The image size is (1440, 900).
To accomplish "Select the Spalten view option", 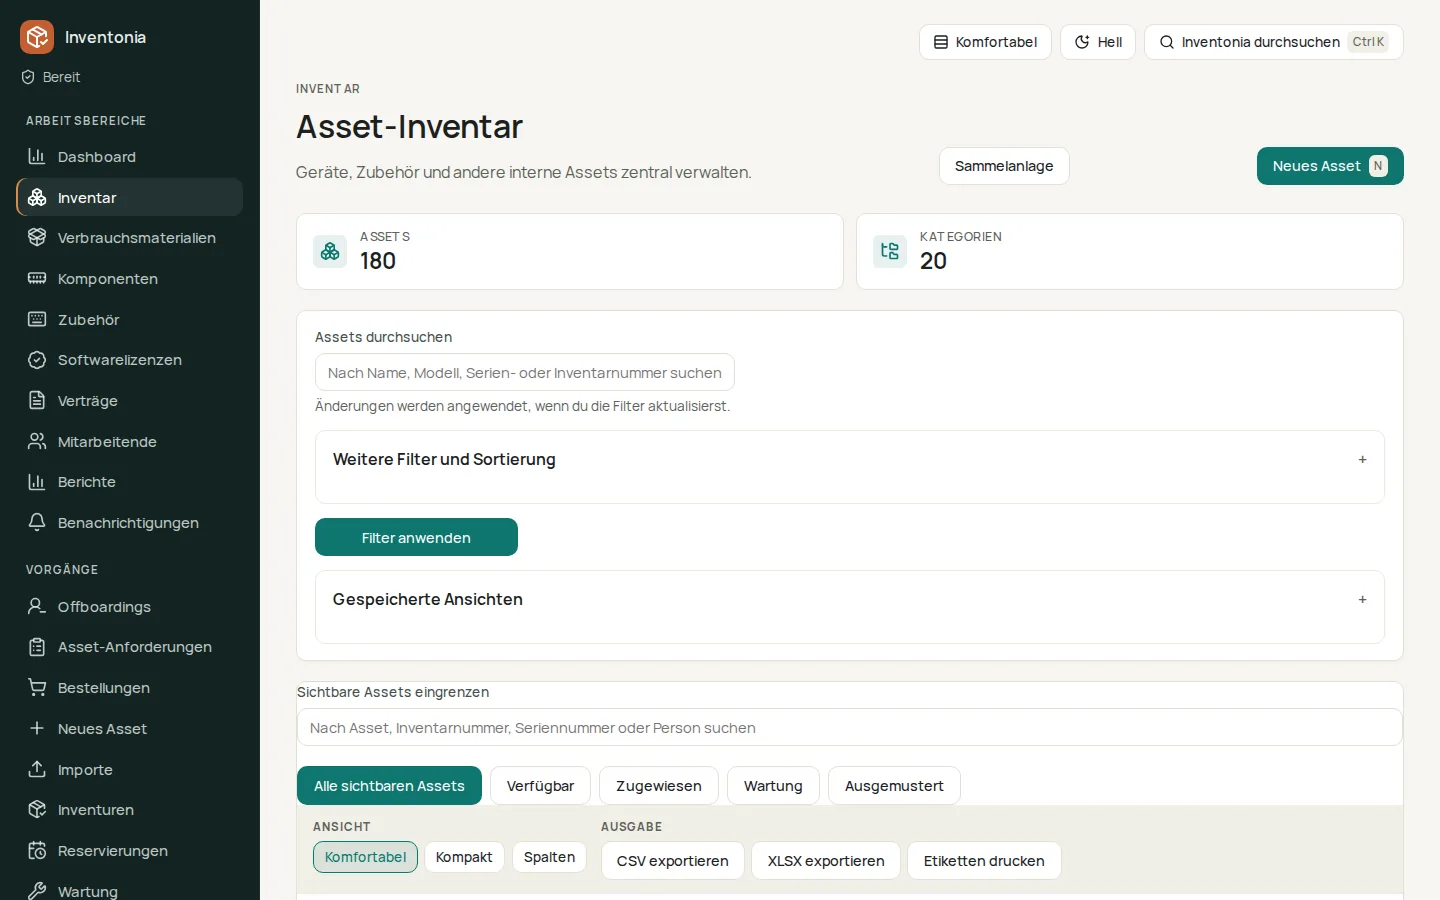I will click(x=549, y=857).
